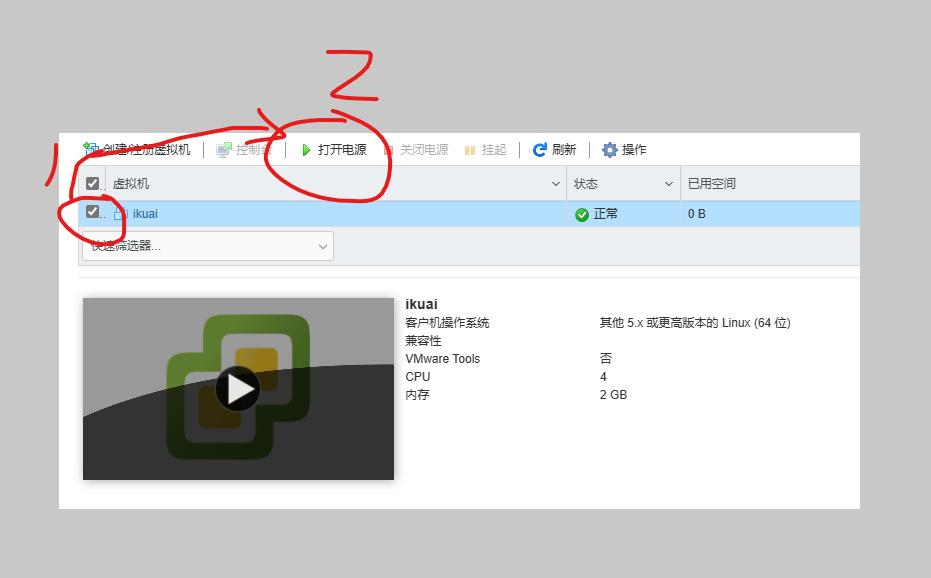Click the play button on the VM preview

pyautogui.click(x=237, y=389)
